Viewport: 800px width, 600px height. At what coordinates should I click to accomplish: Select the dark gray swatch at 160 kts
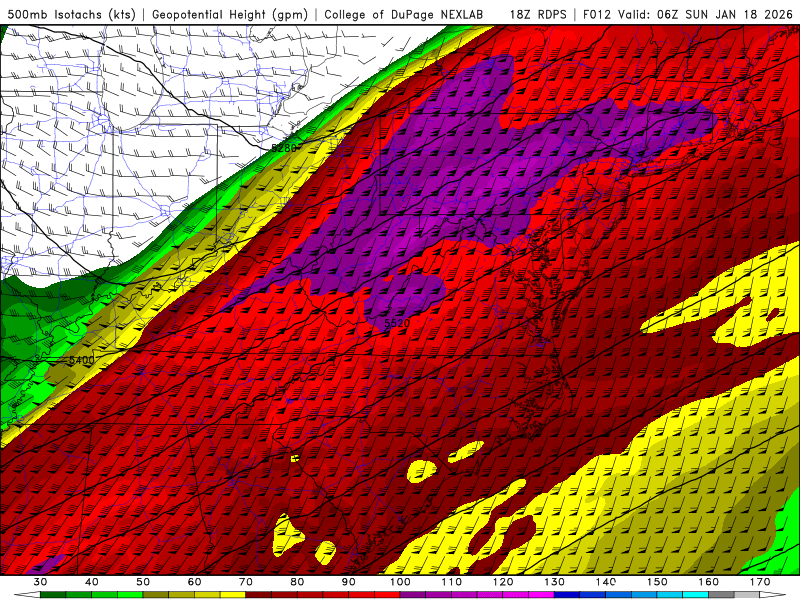coord(721,595)
